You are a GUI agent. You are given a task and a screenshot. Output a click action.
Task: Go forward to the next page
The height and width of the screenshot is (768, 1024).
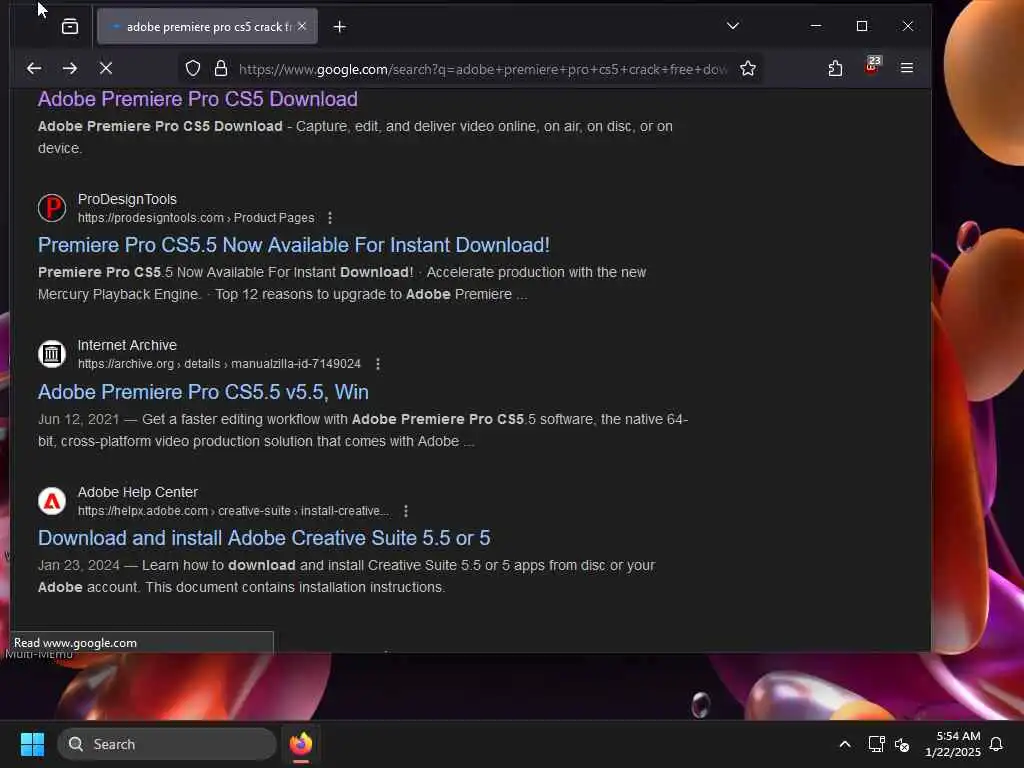[70, 68]
